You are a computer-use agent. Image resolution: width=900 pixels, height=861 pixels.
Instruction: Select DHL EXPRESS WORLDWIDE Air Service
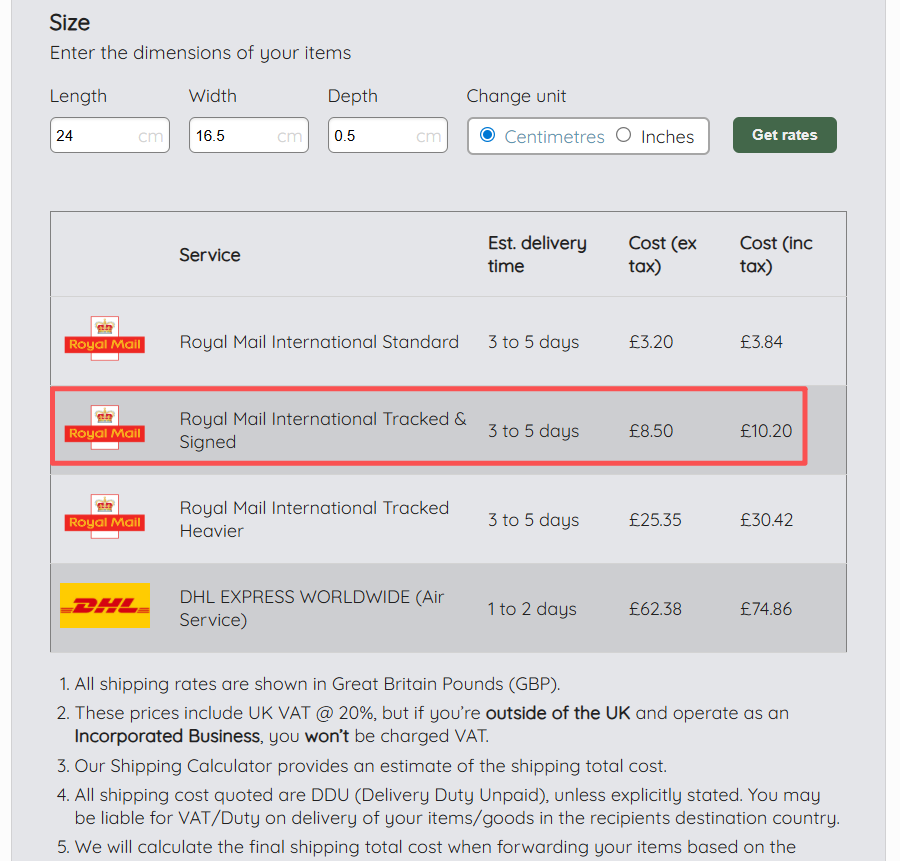pos(311,608)
